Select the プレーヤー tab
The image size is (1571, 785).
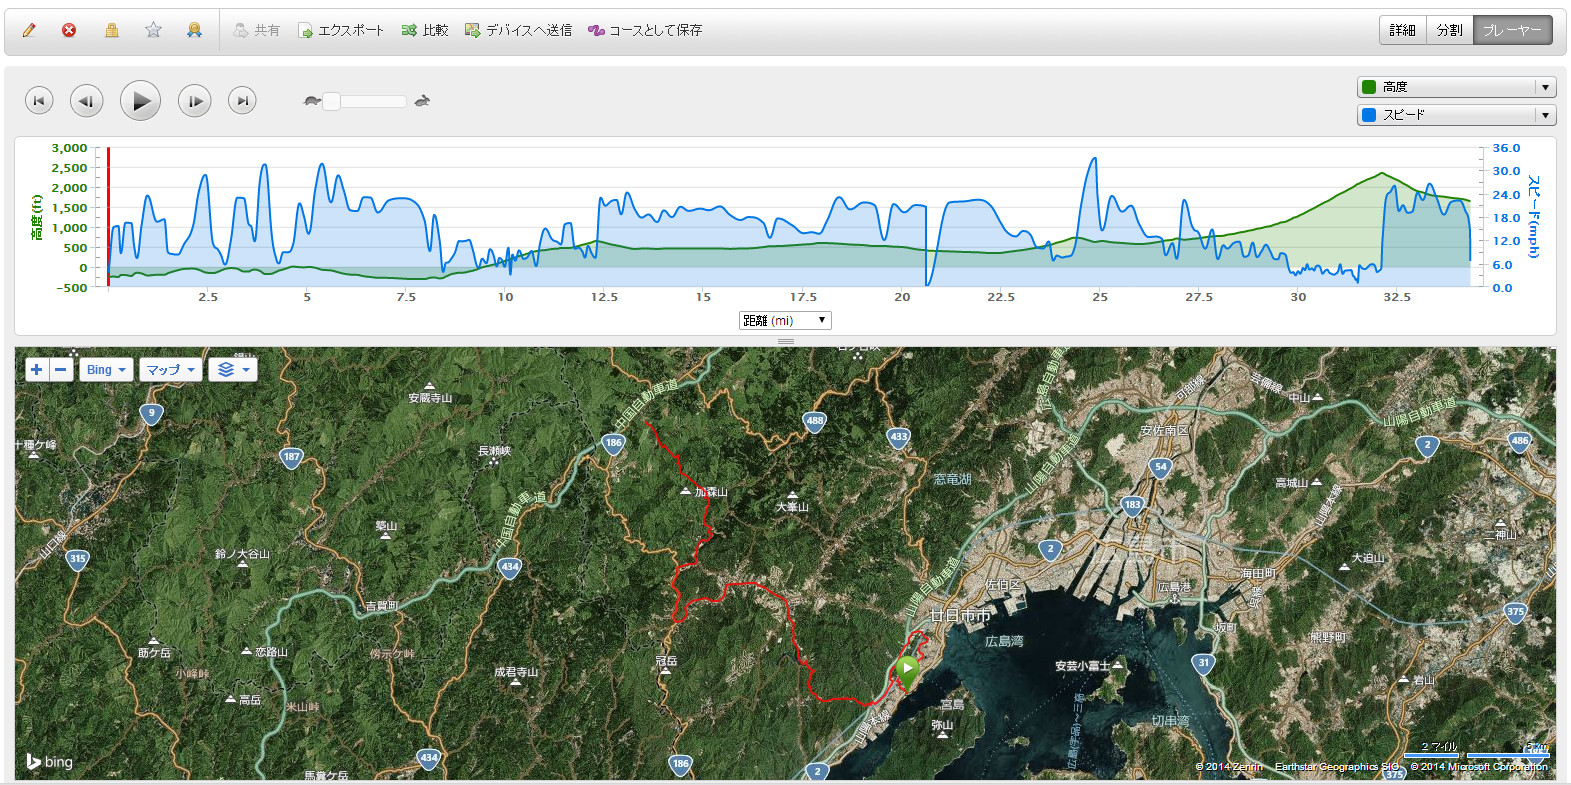click(x=1512, y=30)
